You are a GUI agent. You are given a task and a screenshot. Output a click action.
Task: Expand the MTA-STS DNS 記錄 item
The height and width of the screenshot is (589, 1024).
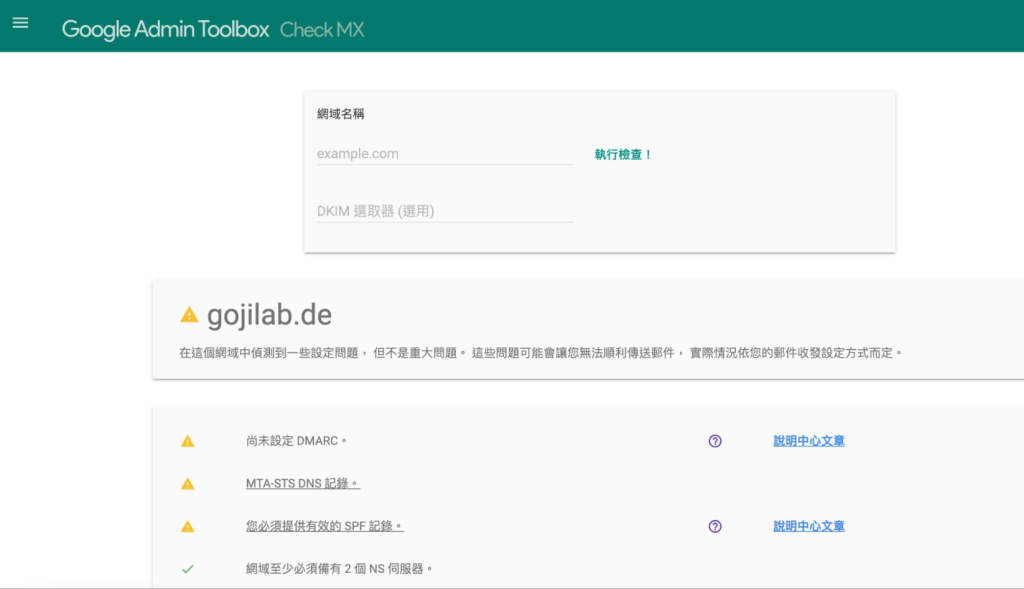pyautogui.click(x=302, y=483)
